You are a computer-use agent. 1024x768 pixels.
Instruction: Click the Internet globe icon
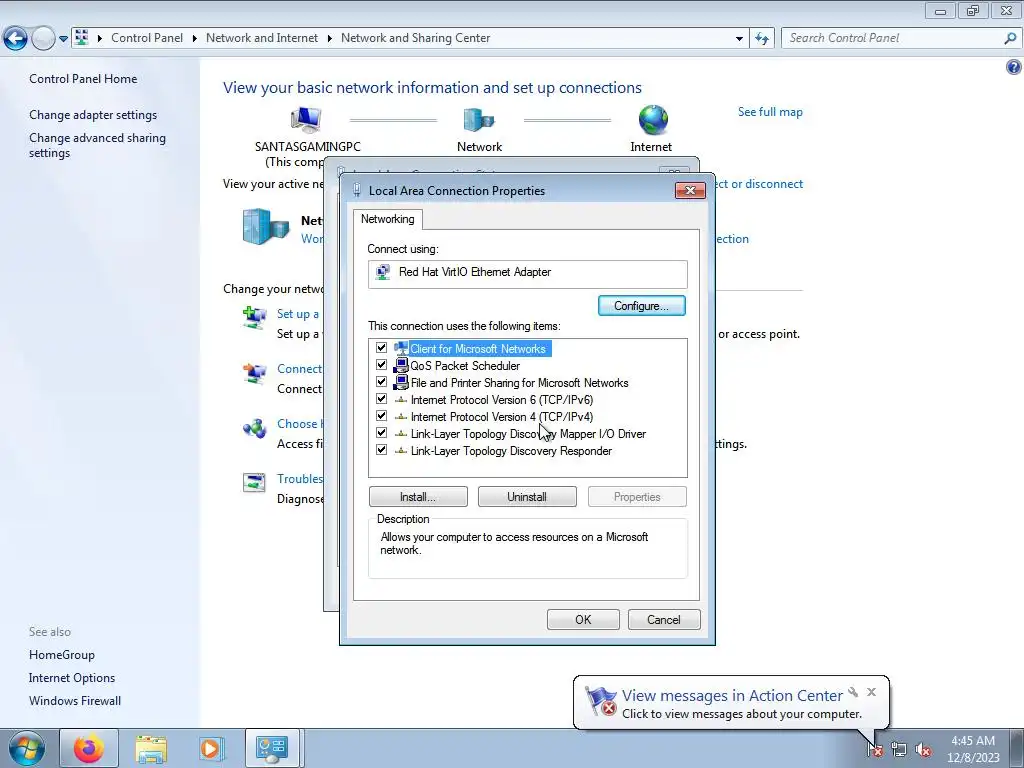(x=653, y=120)
